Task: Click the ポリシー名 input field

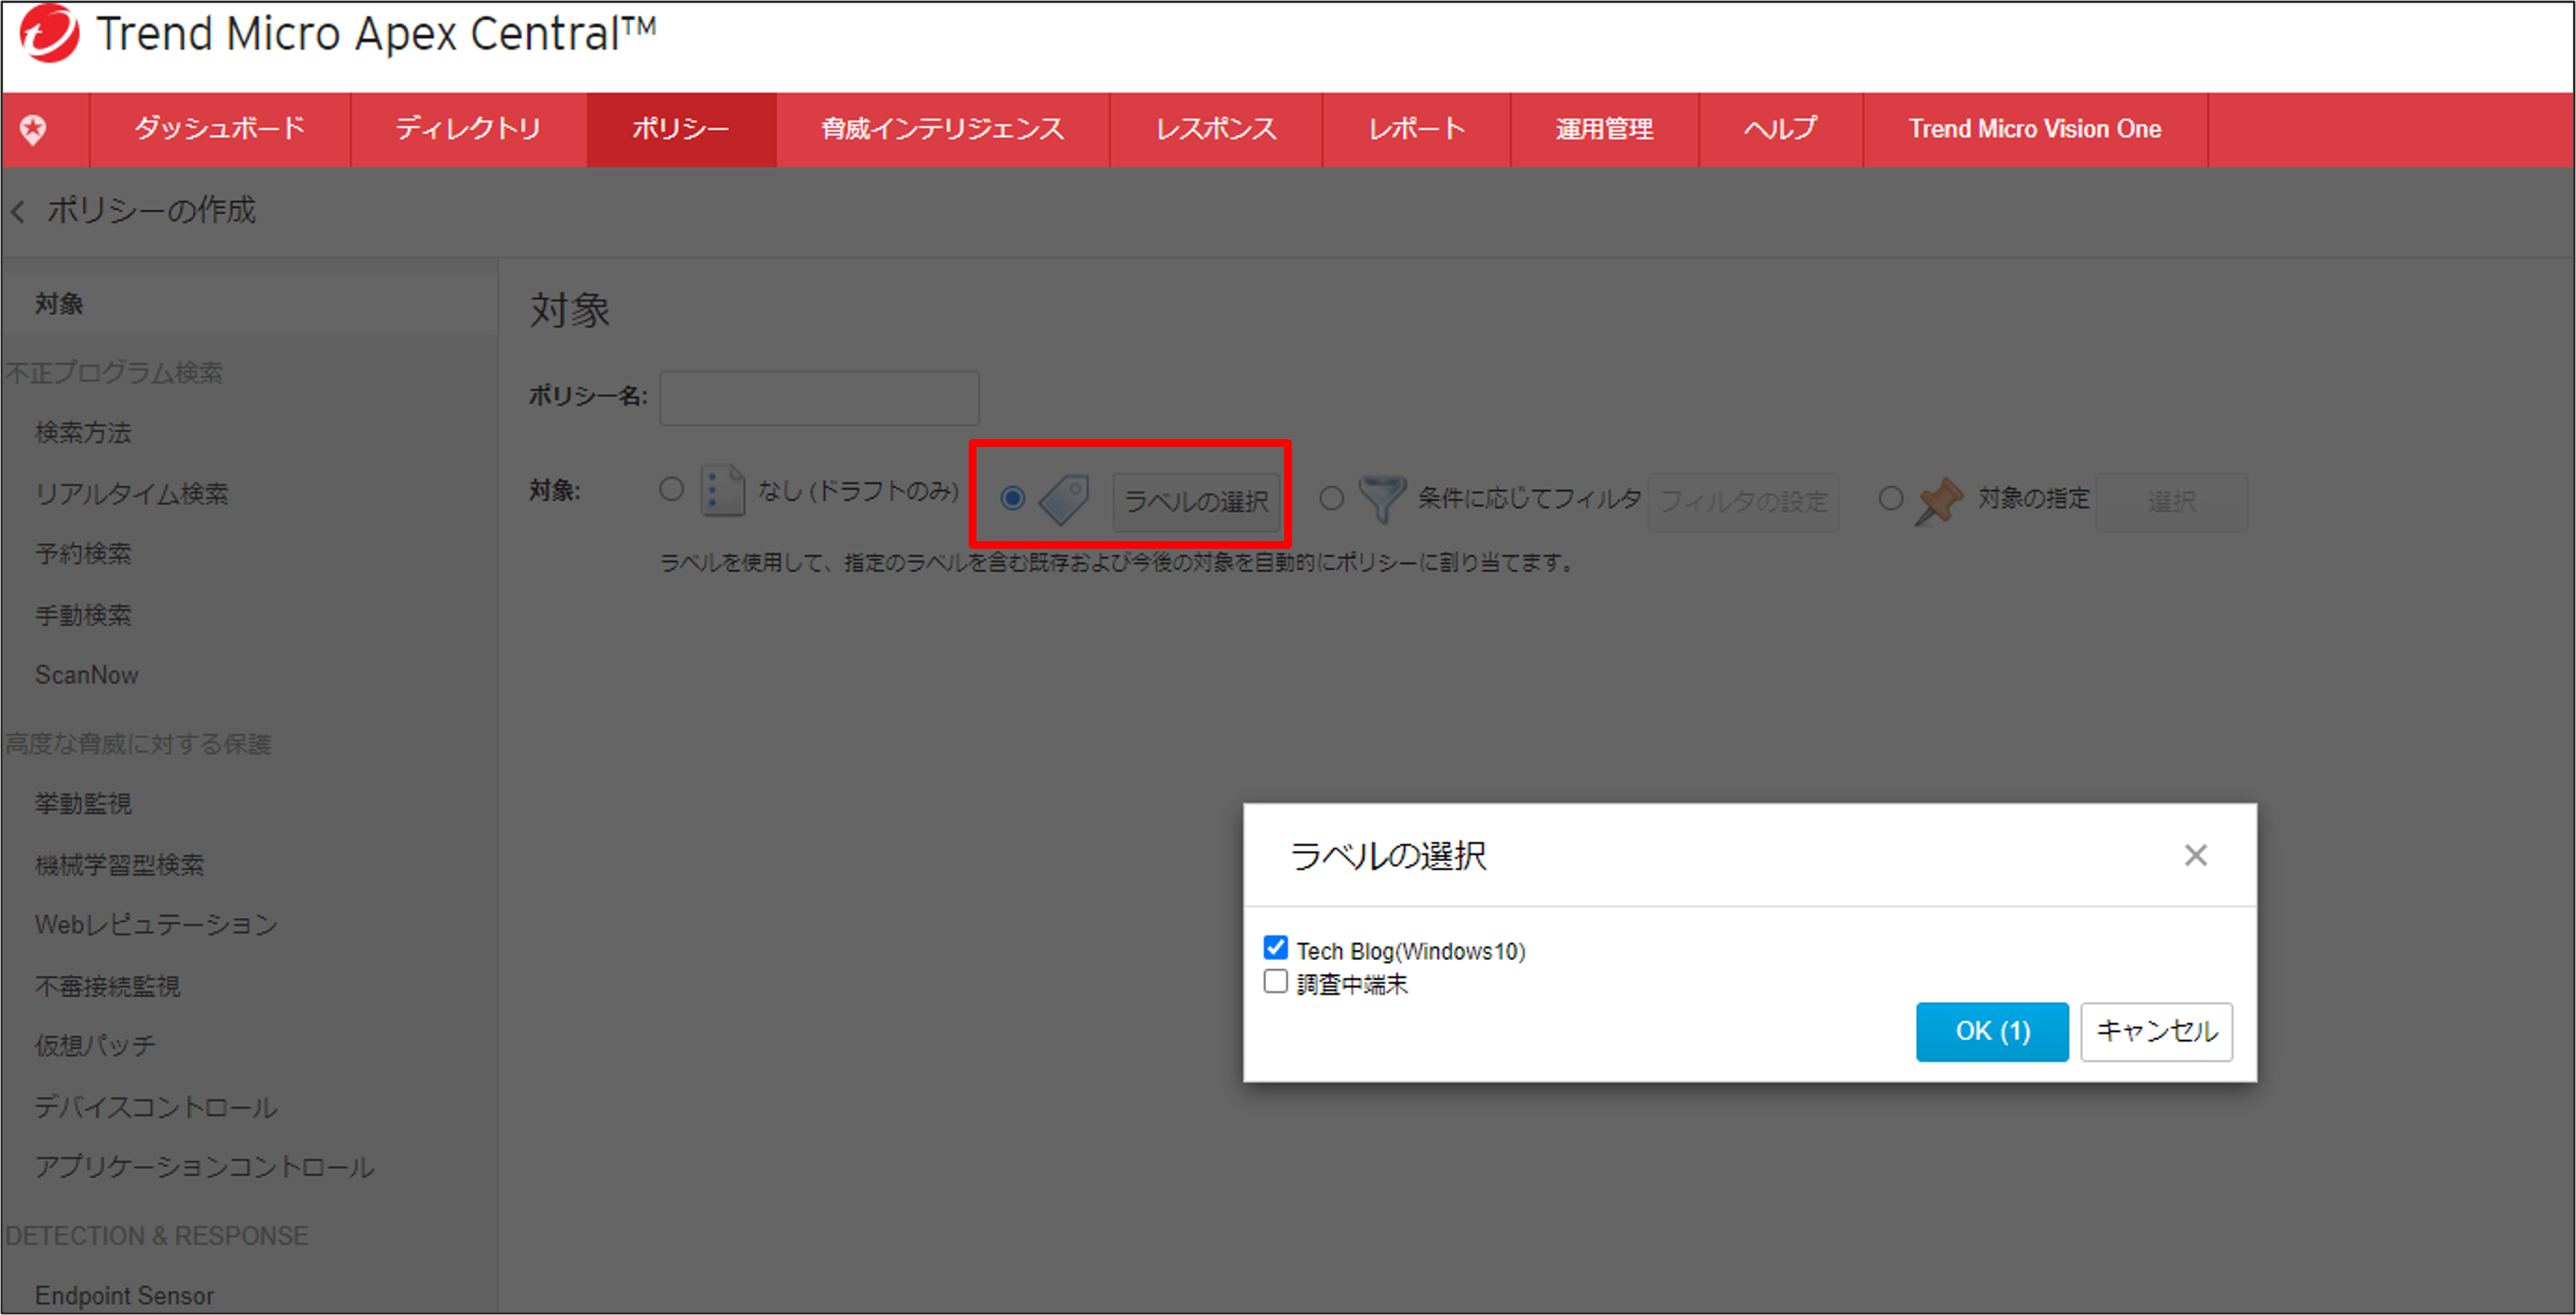Action: [x=819, y=398]
